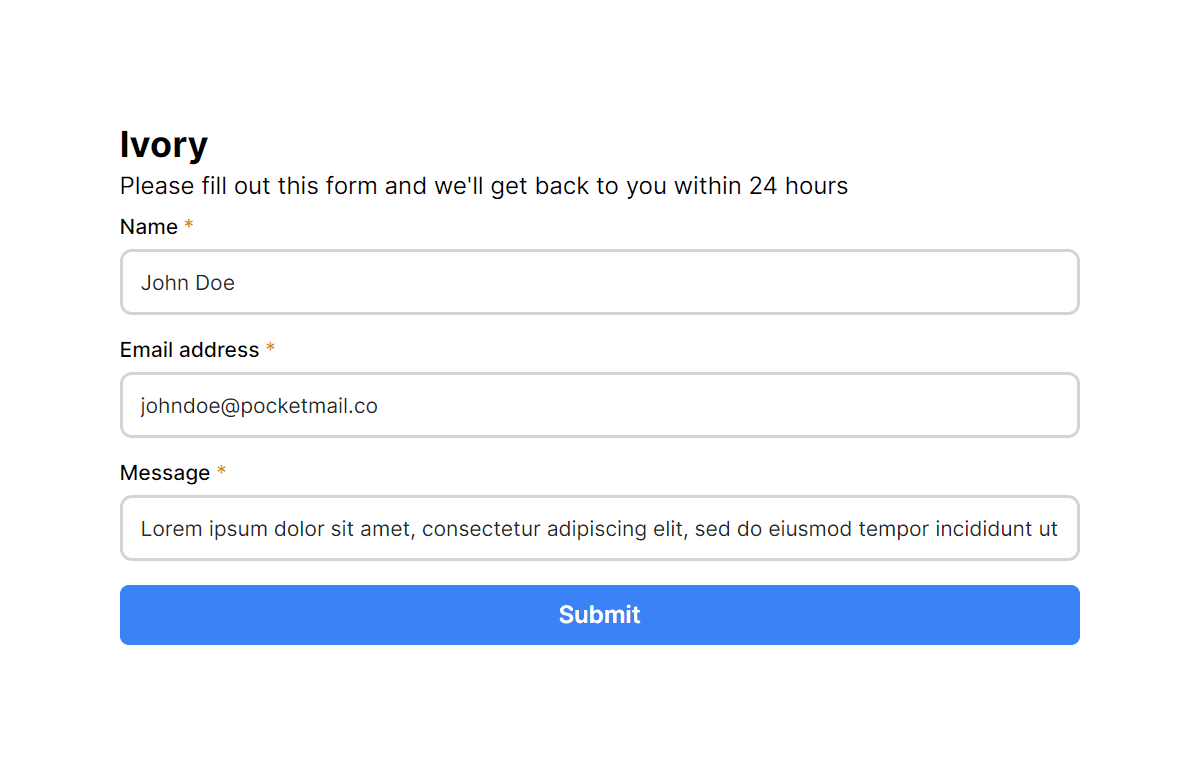Viewport: 1200px width, 765px height.
Task: Click the "Email address" field label
Action: [189, 350]
